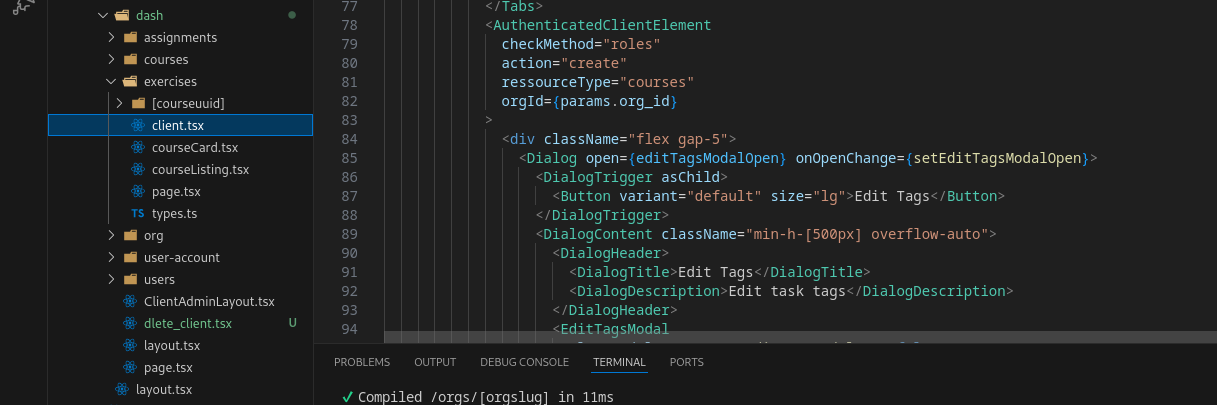Click the U git status badge of dlete_client.tsx
Image resolution: width=1217 pixels, height=405 pixels.
292,324
